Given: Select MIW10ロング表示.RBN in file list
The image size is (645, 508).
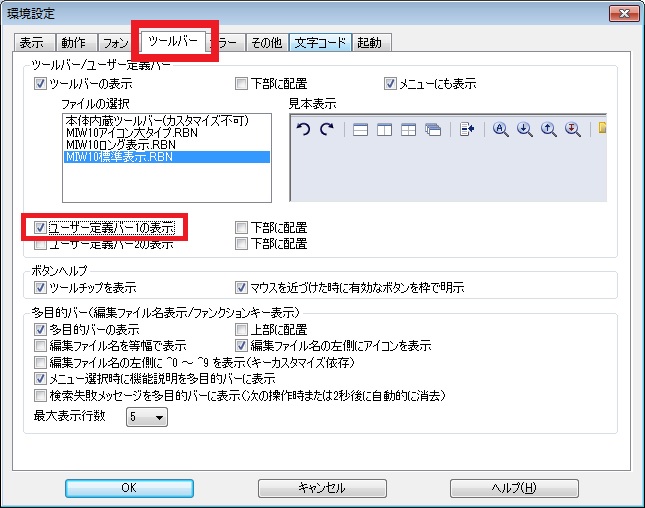Looking at the screenshot, I should (120, 145).
